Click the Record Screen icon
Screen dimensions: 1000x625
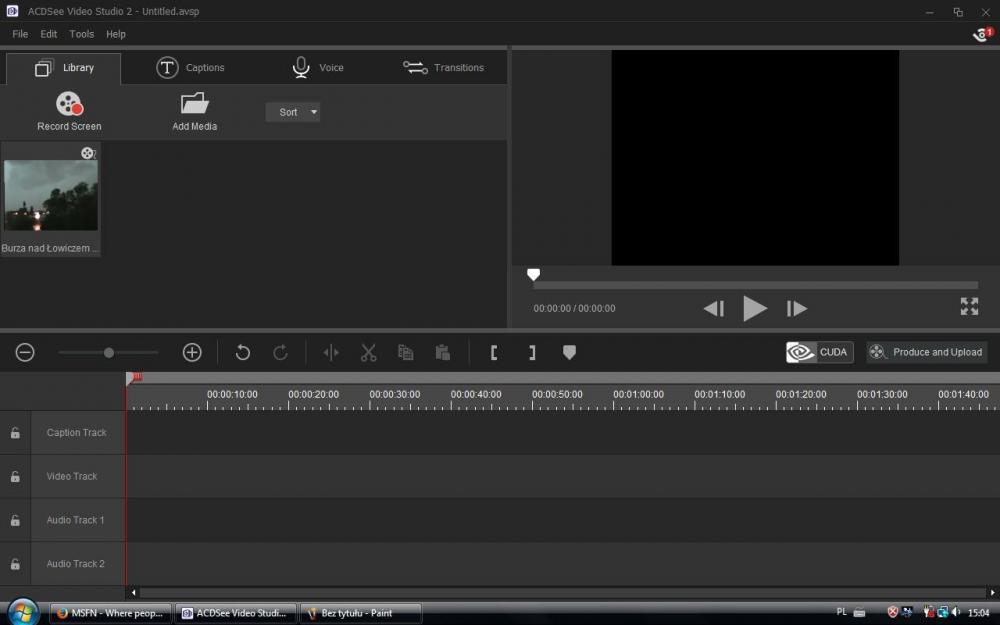click(69, 104)
